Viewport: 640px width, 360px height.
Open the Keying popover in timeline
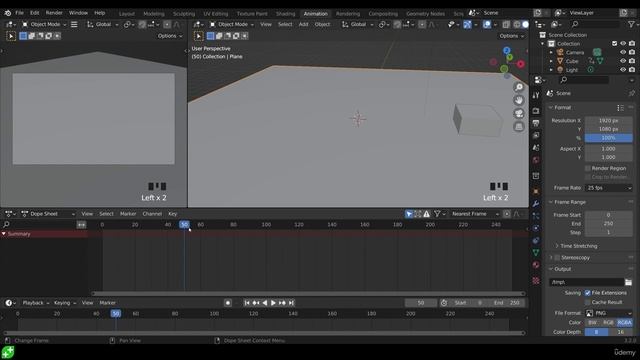point(63,303)
